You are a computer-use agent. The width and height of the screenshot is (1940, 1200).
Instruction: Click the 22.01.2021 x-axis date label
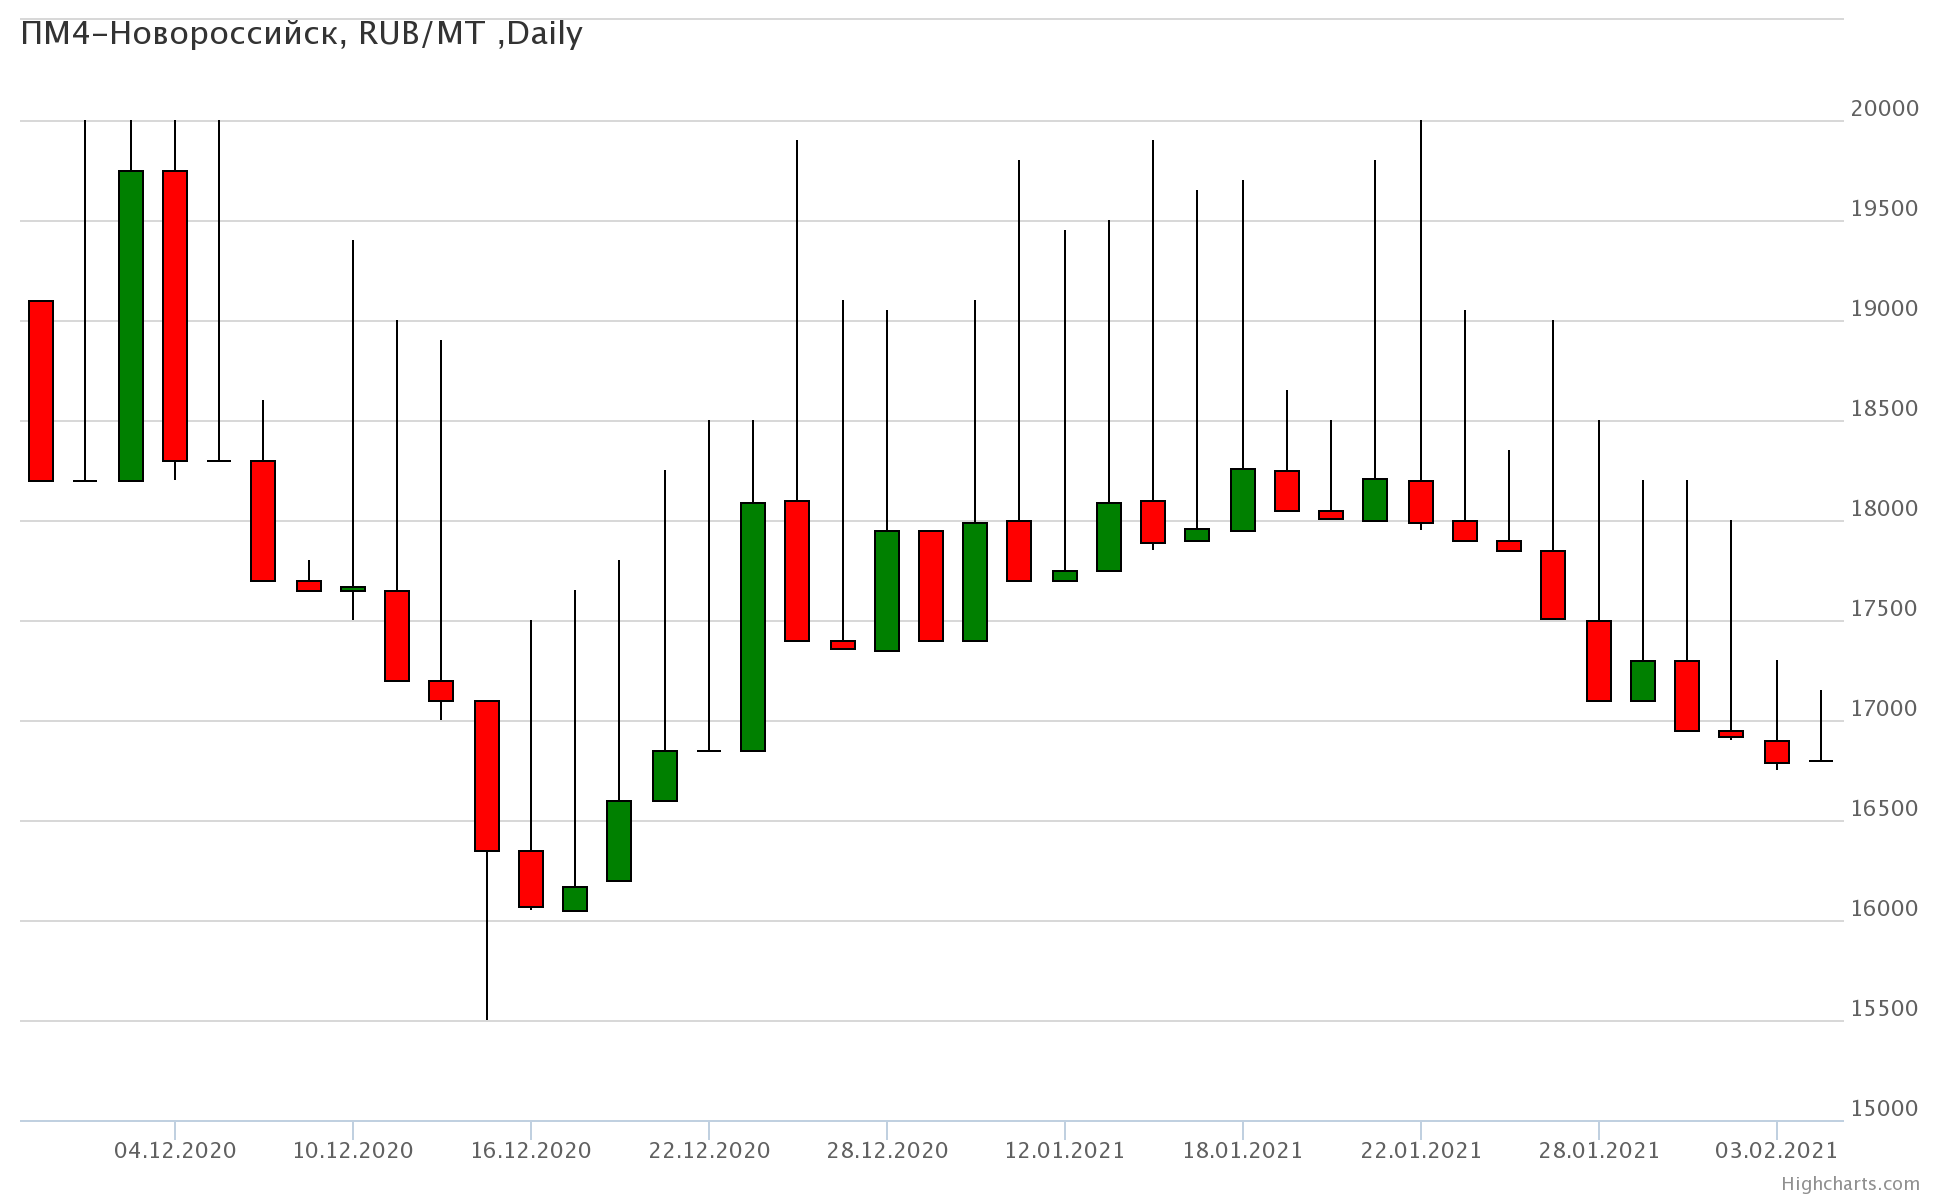tap(1420, 1151)
